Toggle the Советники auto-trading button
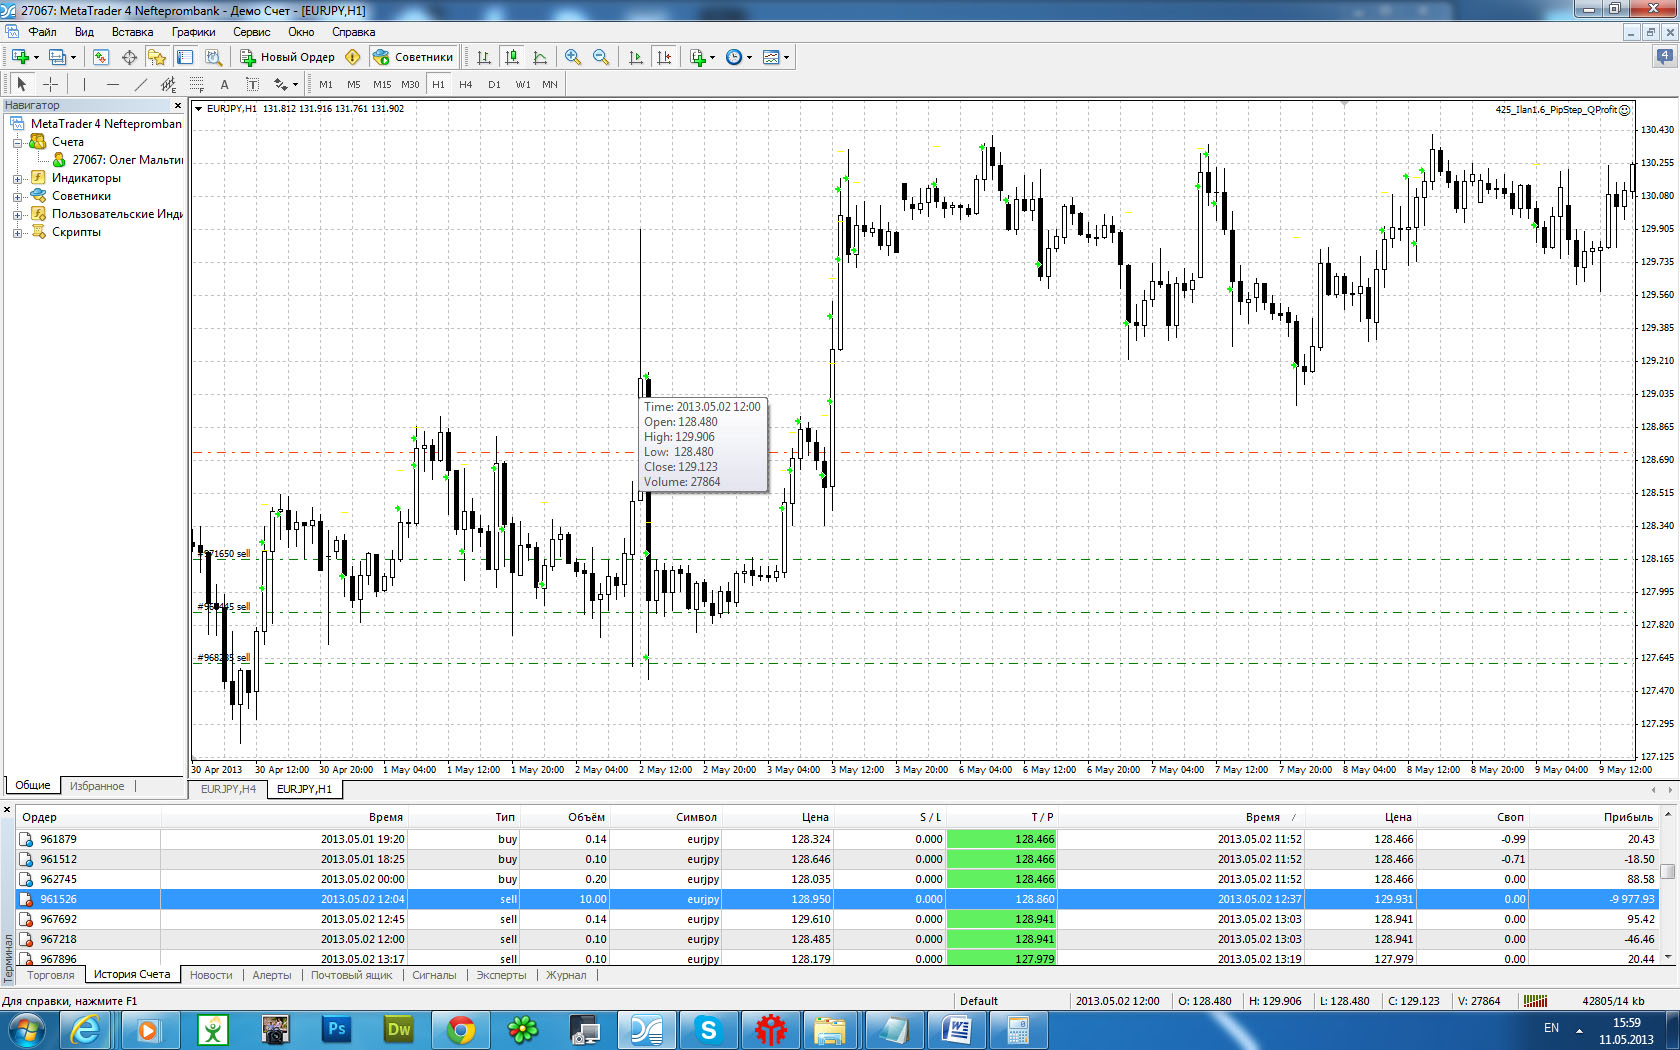The image size is (1680, 1050). pos(413,57)
